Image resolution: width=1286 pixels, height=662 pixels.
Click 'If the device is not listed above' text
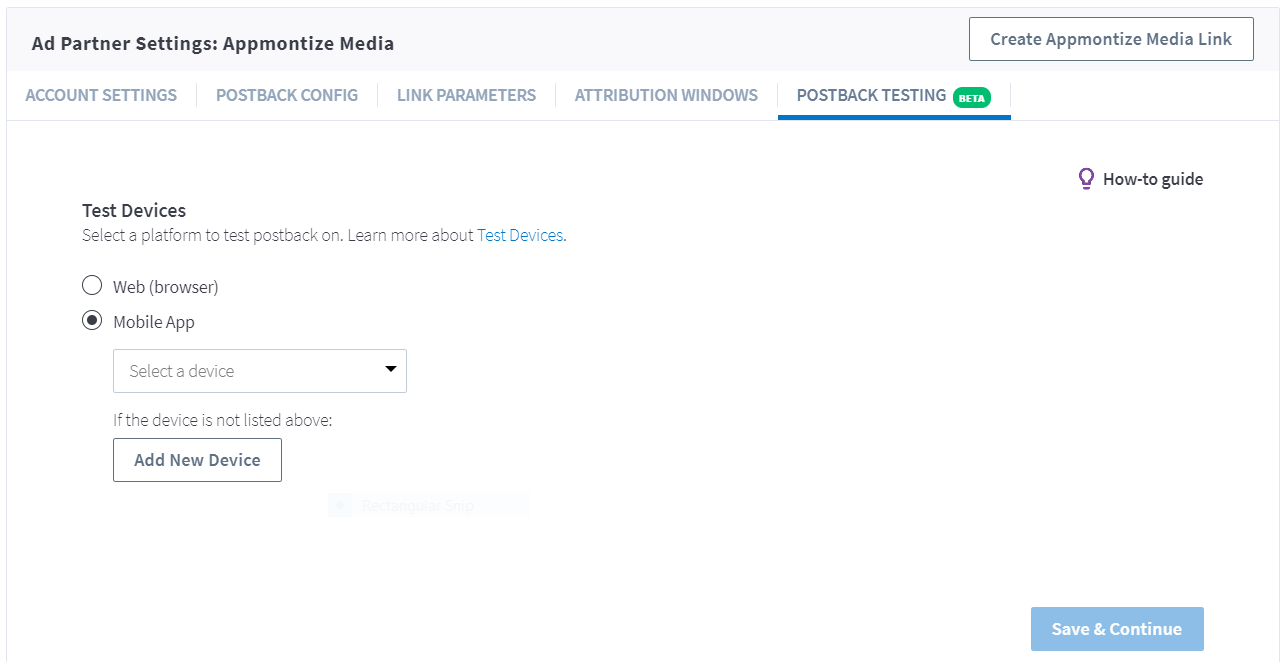tap(222, 420)
